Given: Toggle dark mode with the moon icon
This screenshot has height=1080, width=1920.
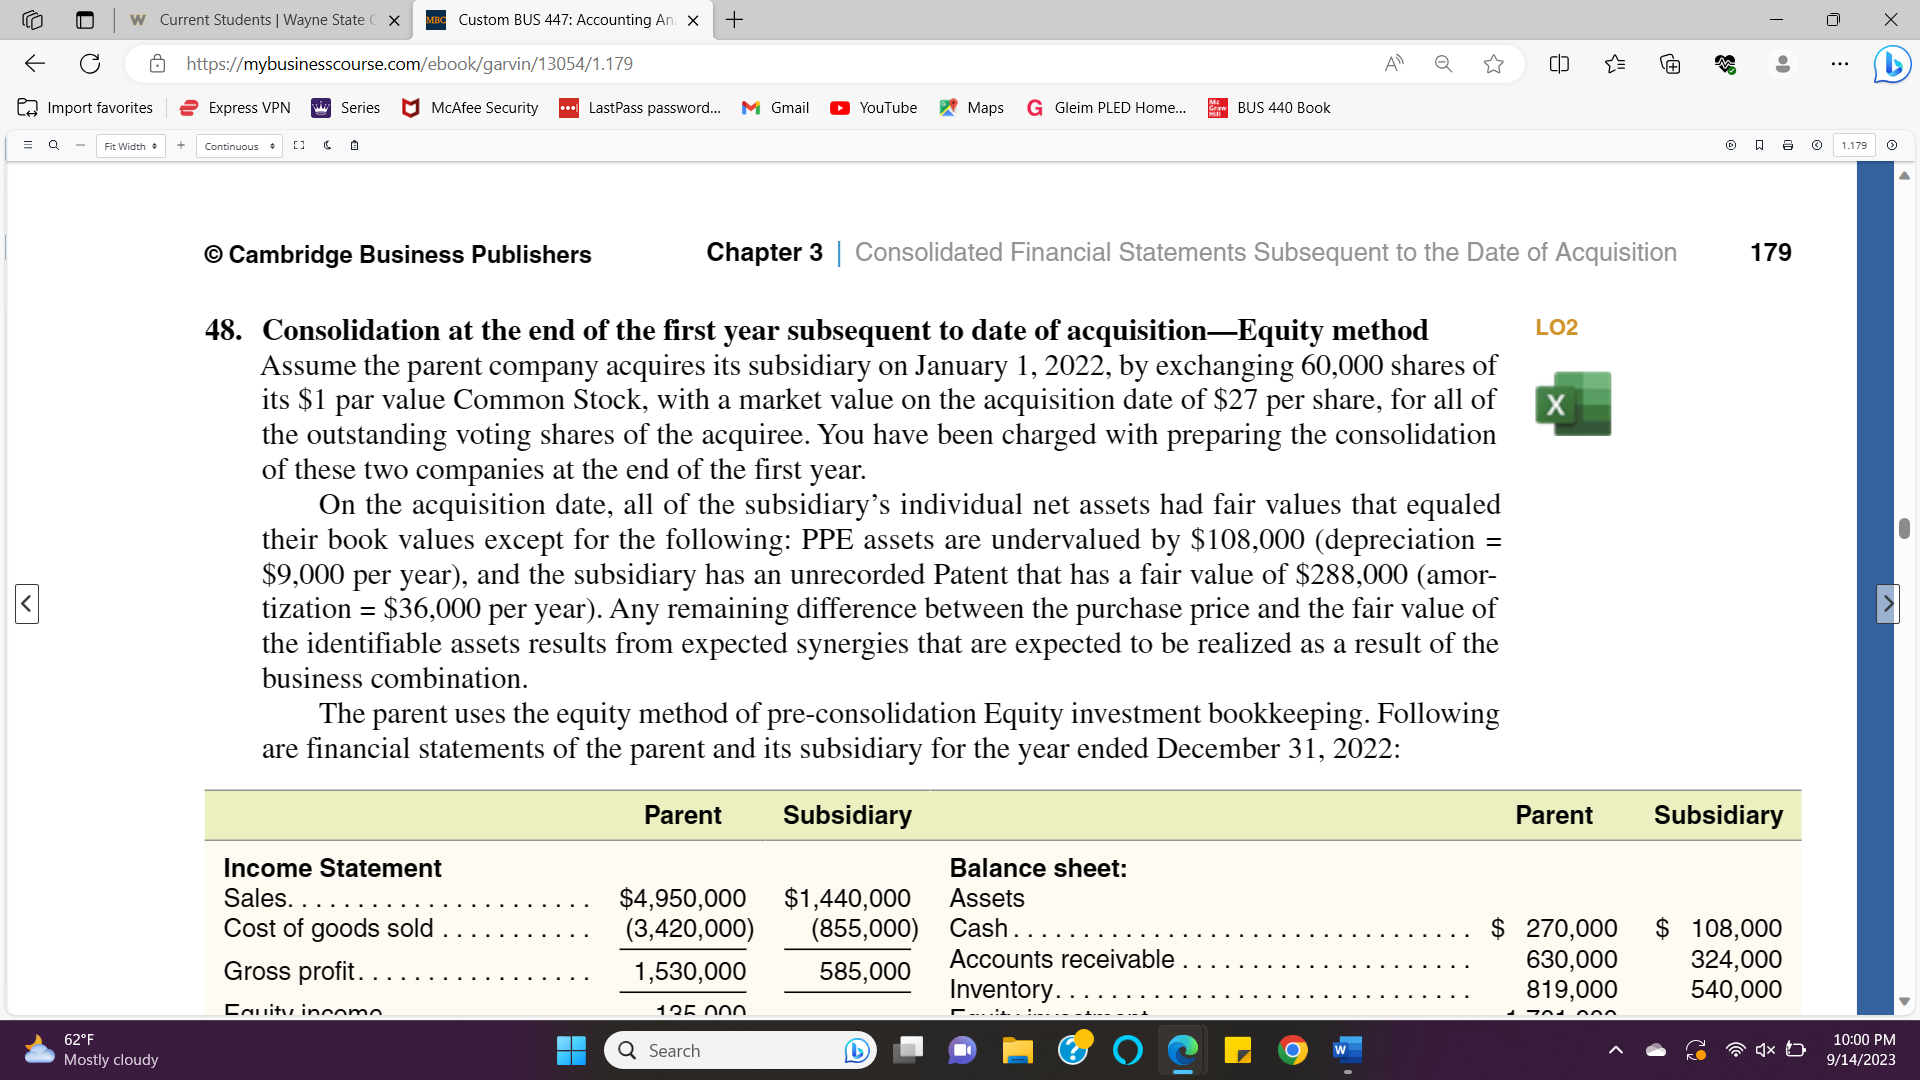Looking at the screenshot, I should click(x=327, y=145).
